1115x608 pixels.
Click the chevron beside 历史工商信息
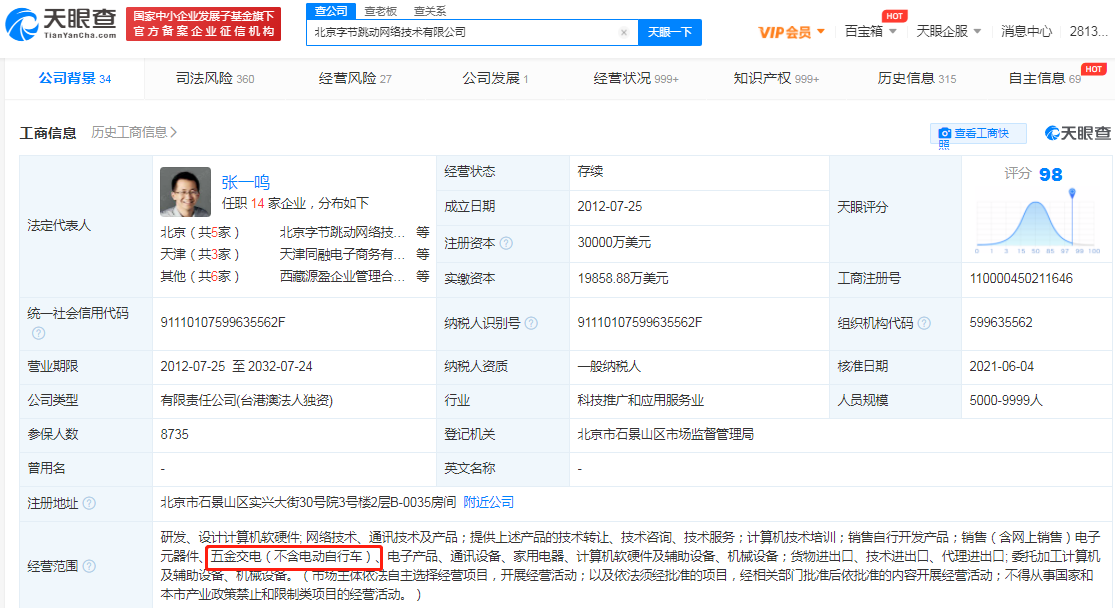click(x=174, y=132)
